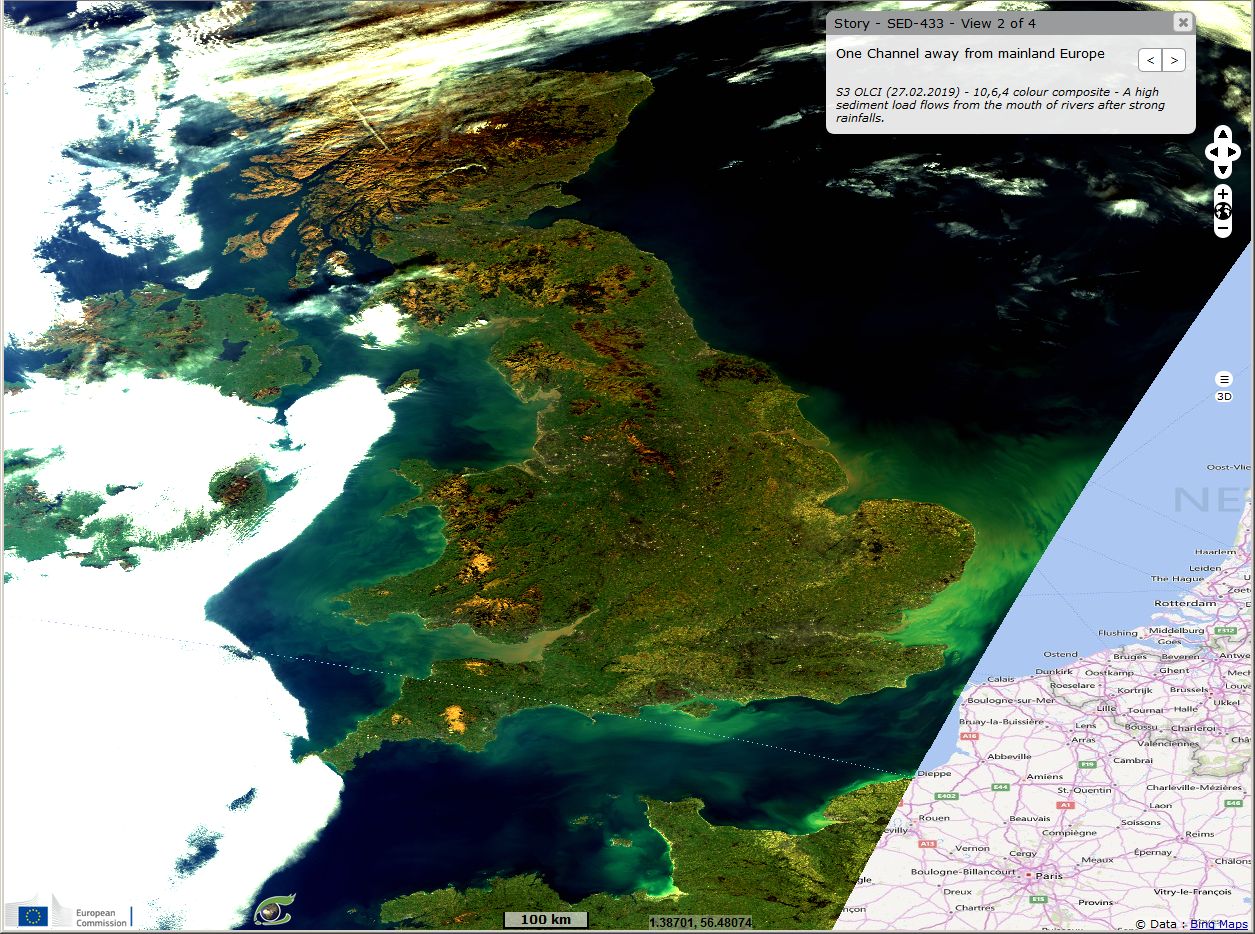Pan the map up with the arrow
1255x934 pixels.
(x=1223, y=134)
